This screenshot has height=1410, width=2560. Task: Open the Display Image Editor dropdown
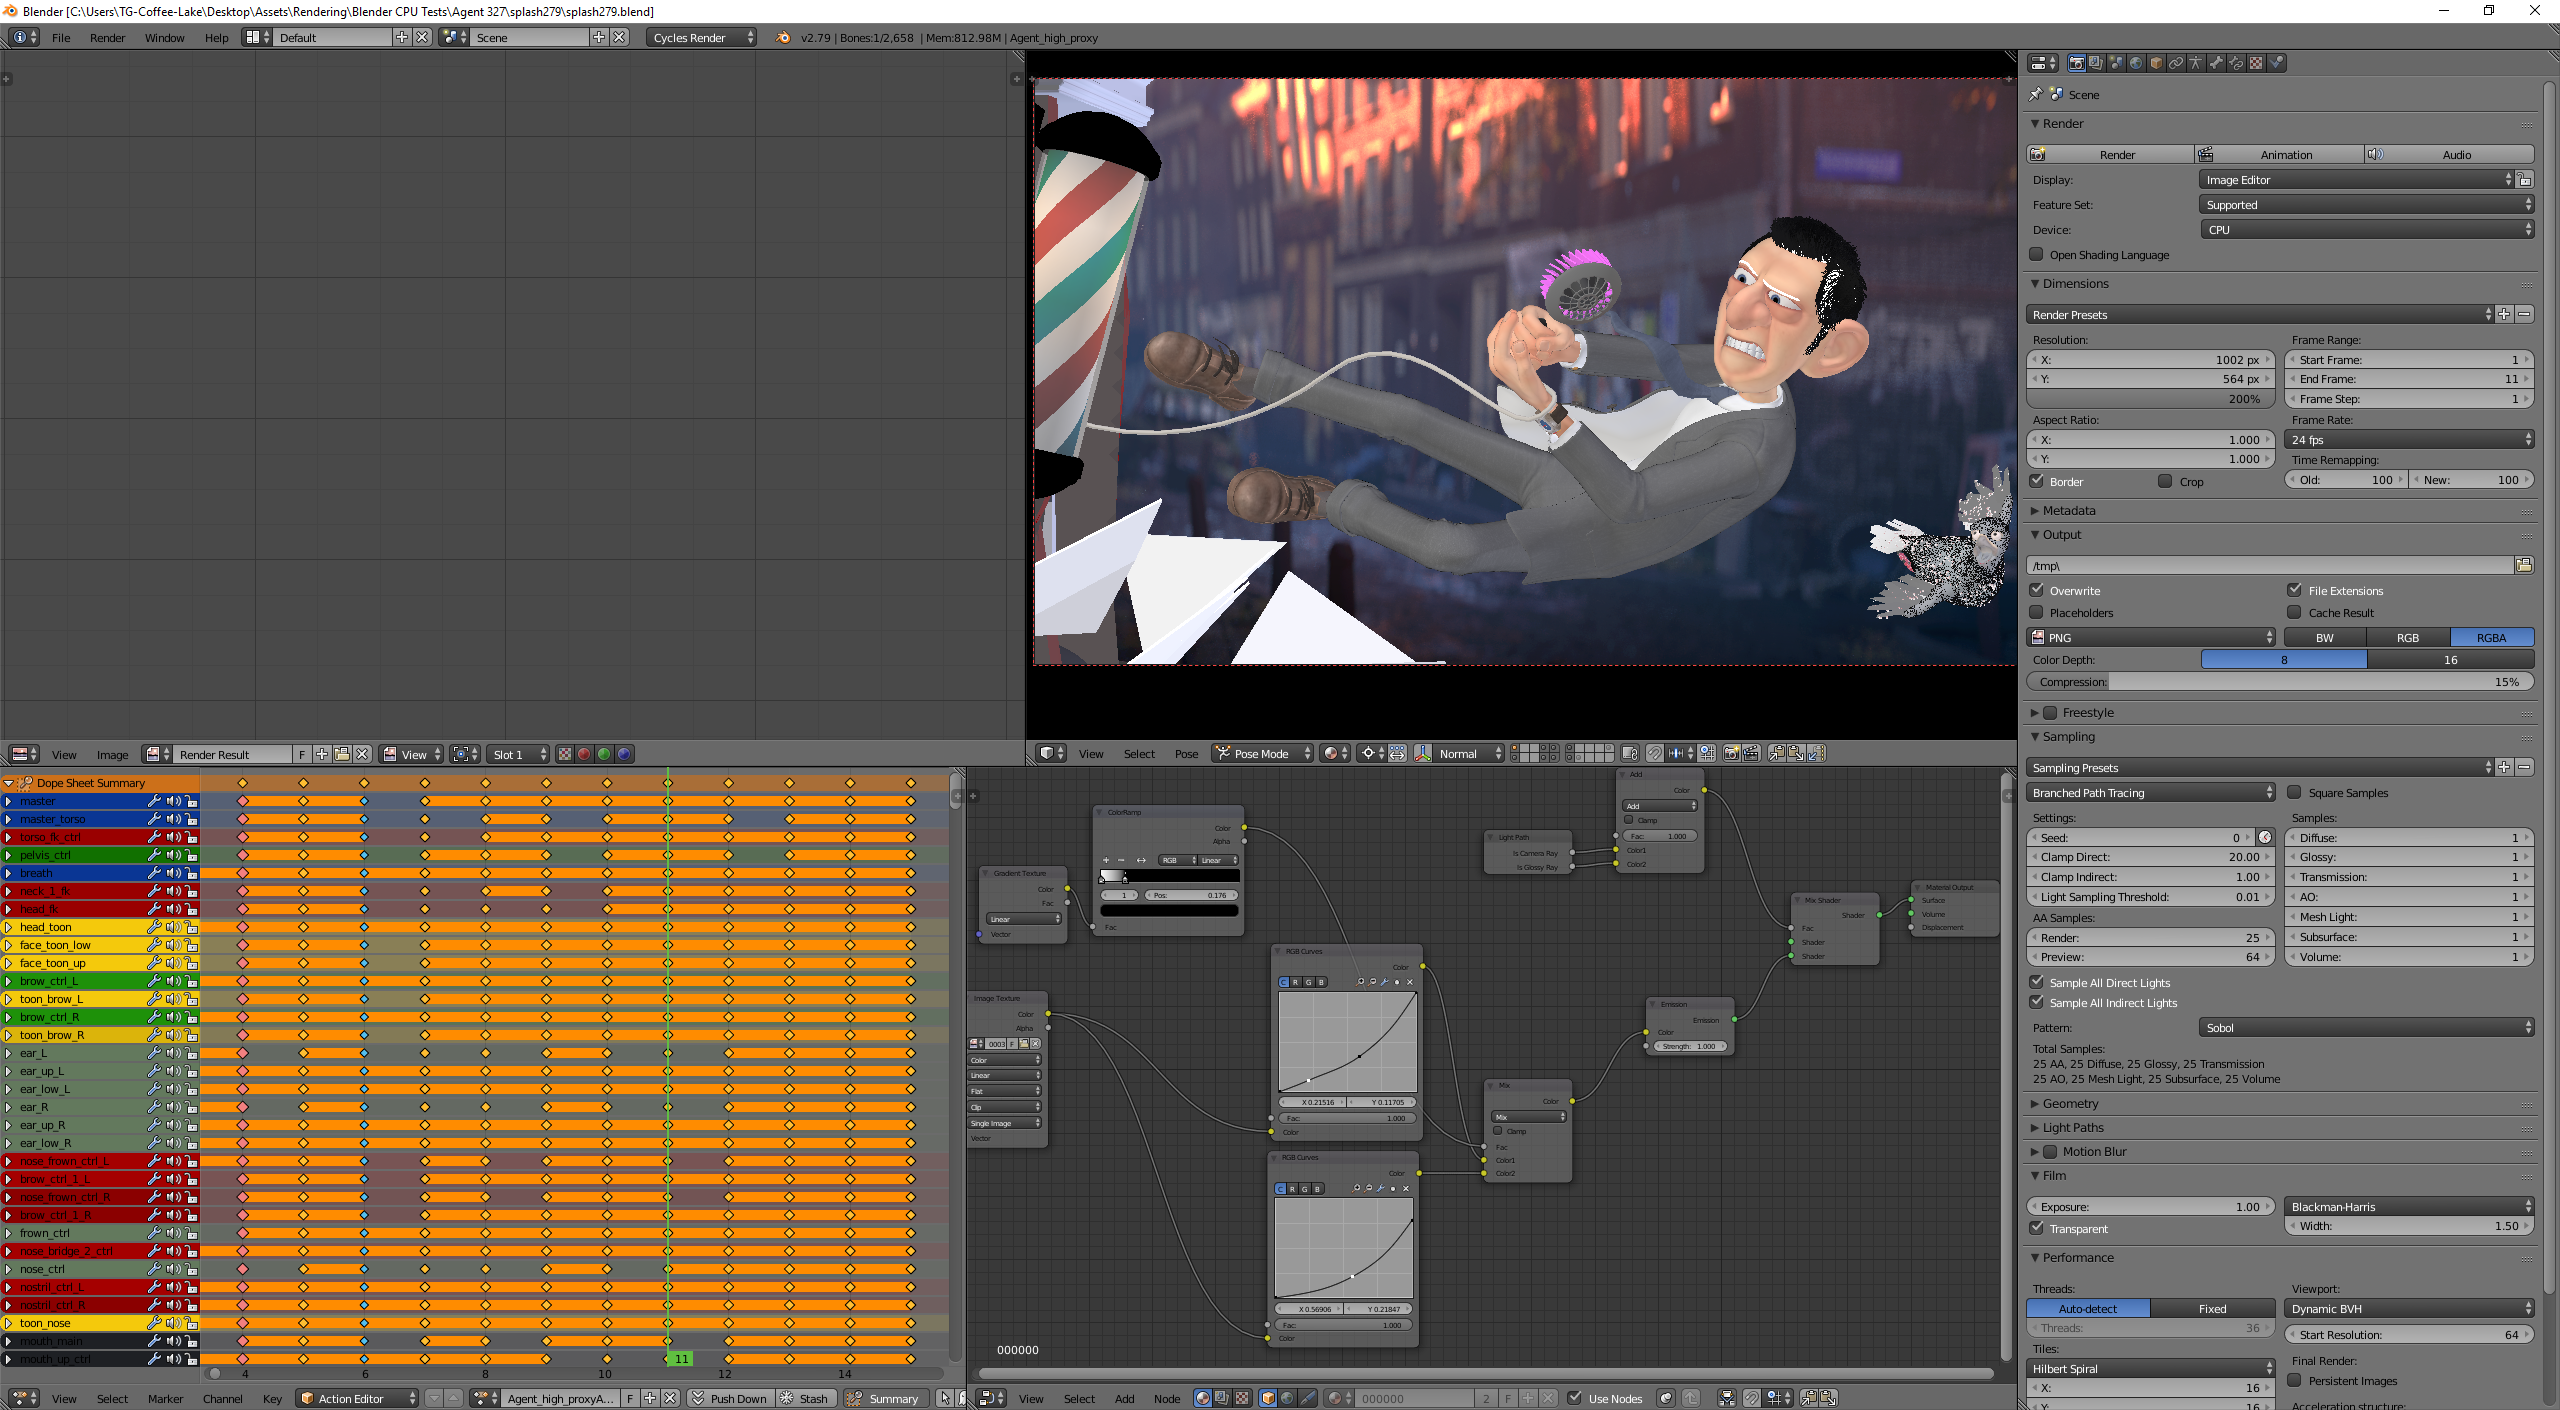coord(2358,180)
